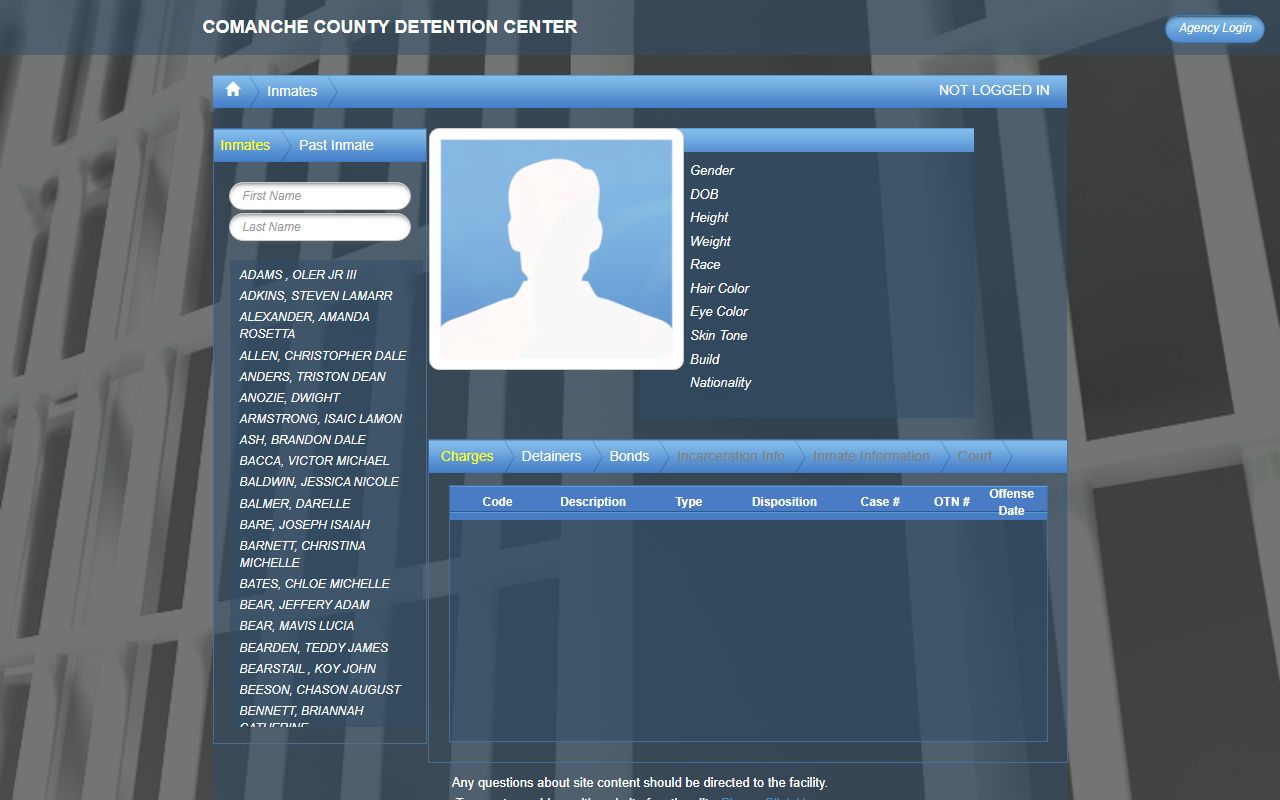The image size is (1280, 800).
Task: Open the Inmates breadcrumb link
Action: 292,91
